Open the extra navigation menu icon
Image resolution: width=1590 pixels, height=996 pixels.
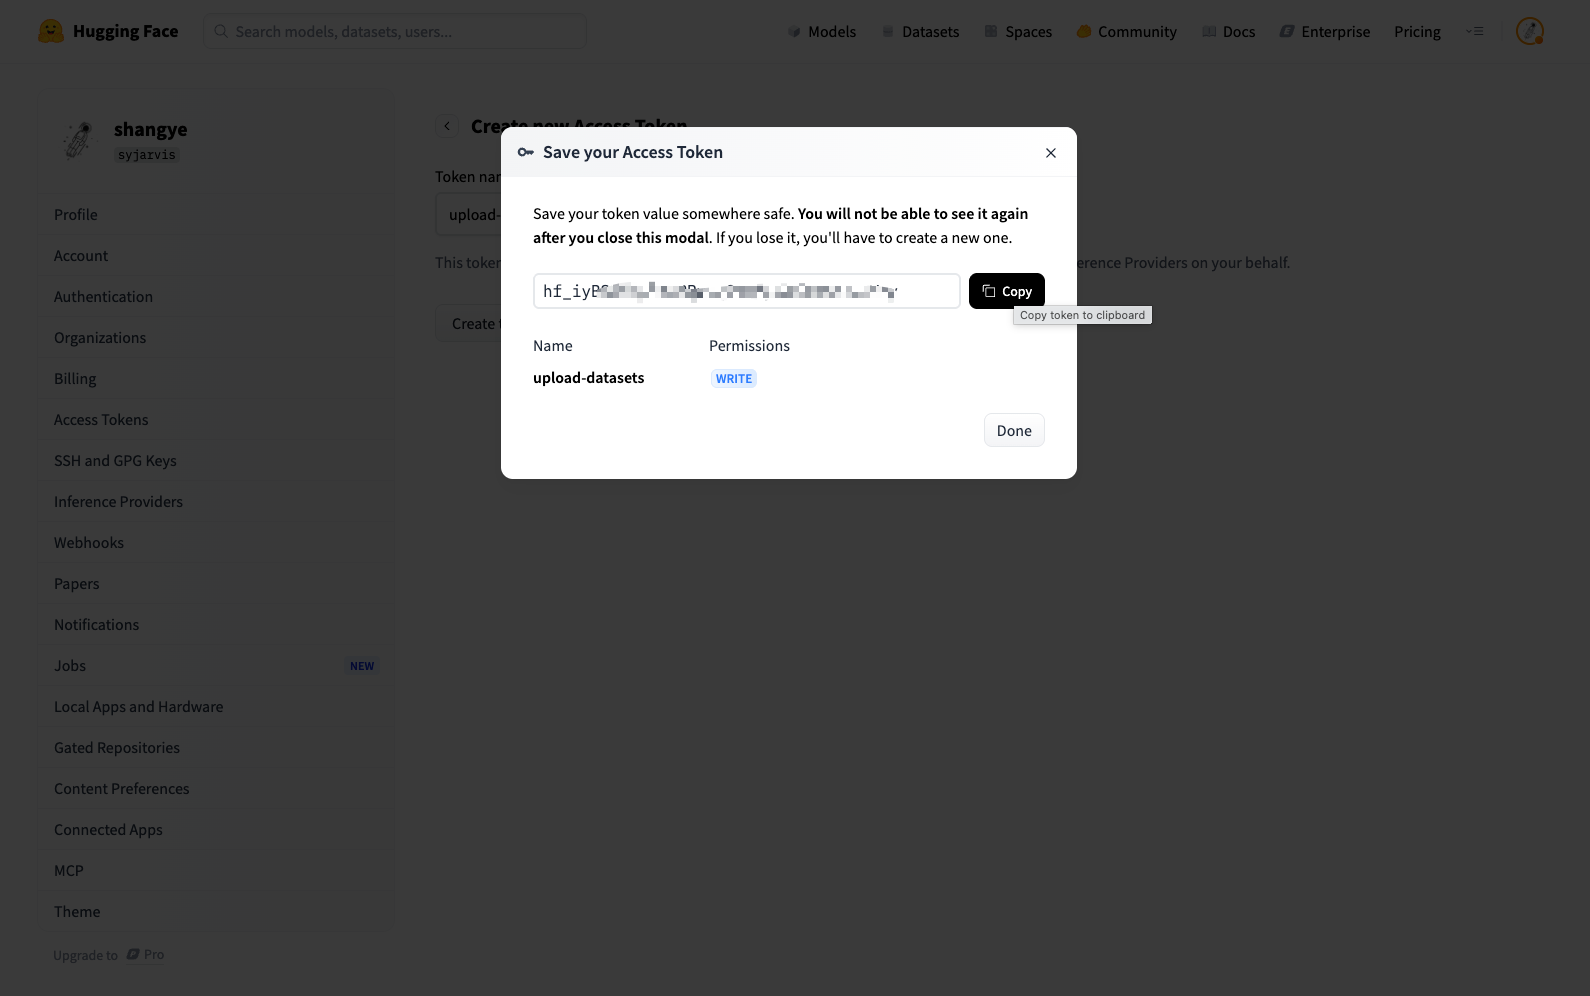point(1475,32)
